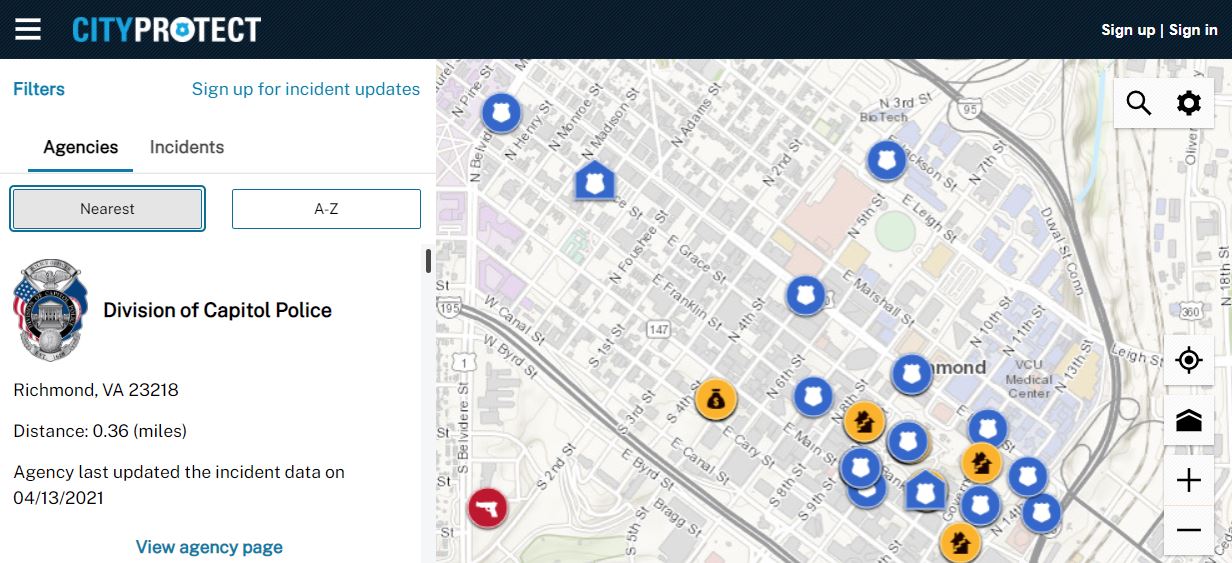
Task: Click Sign in in the header
Action: 1193,30
